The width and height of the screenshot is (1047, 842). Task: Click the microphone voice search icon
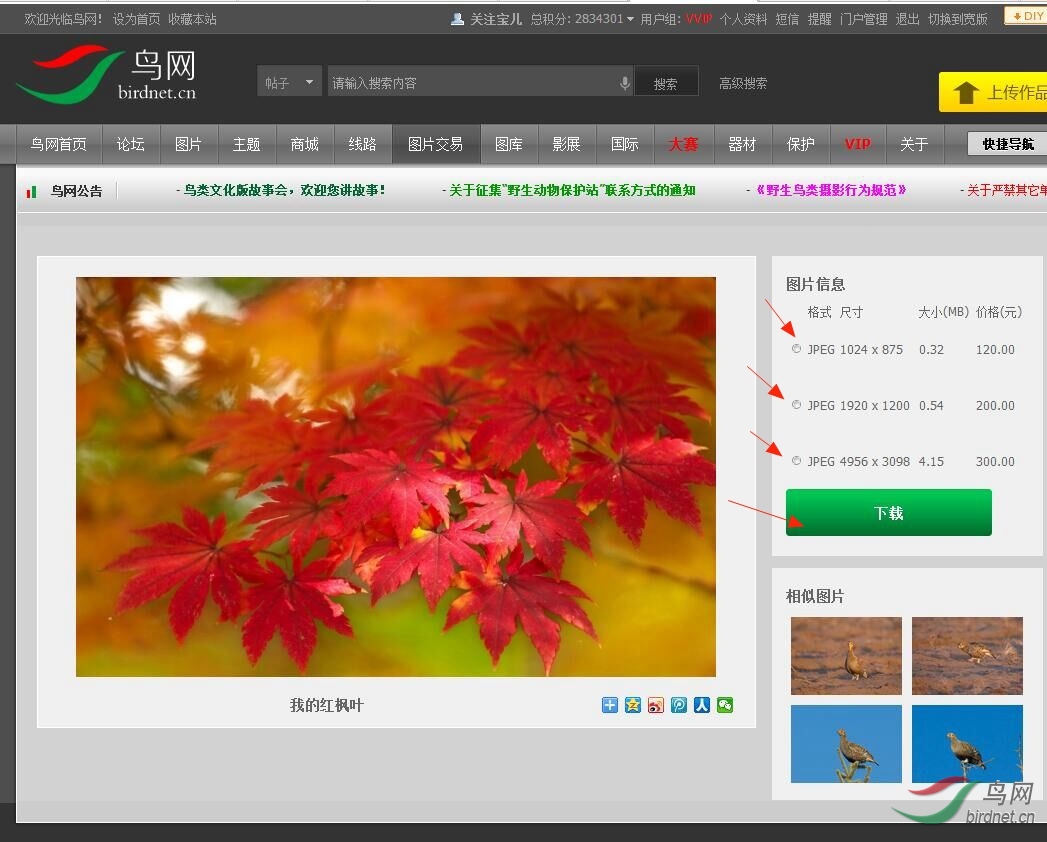click(x=625, y=83)
